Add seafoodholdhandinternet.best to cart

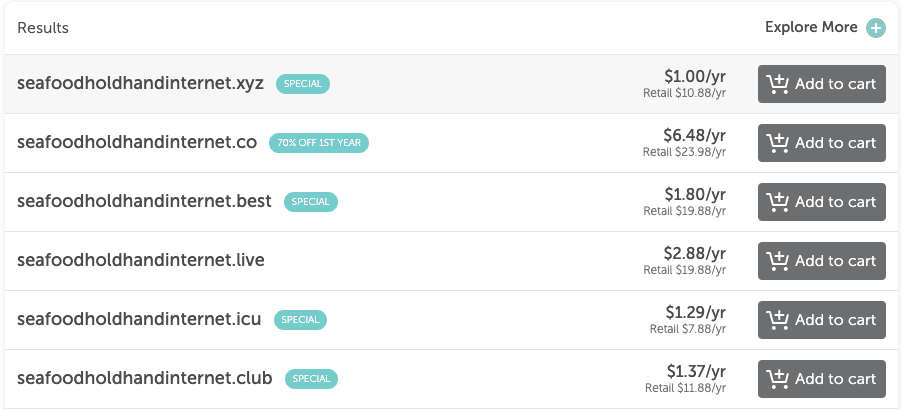(x=821, y=202)
